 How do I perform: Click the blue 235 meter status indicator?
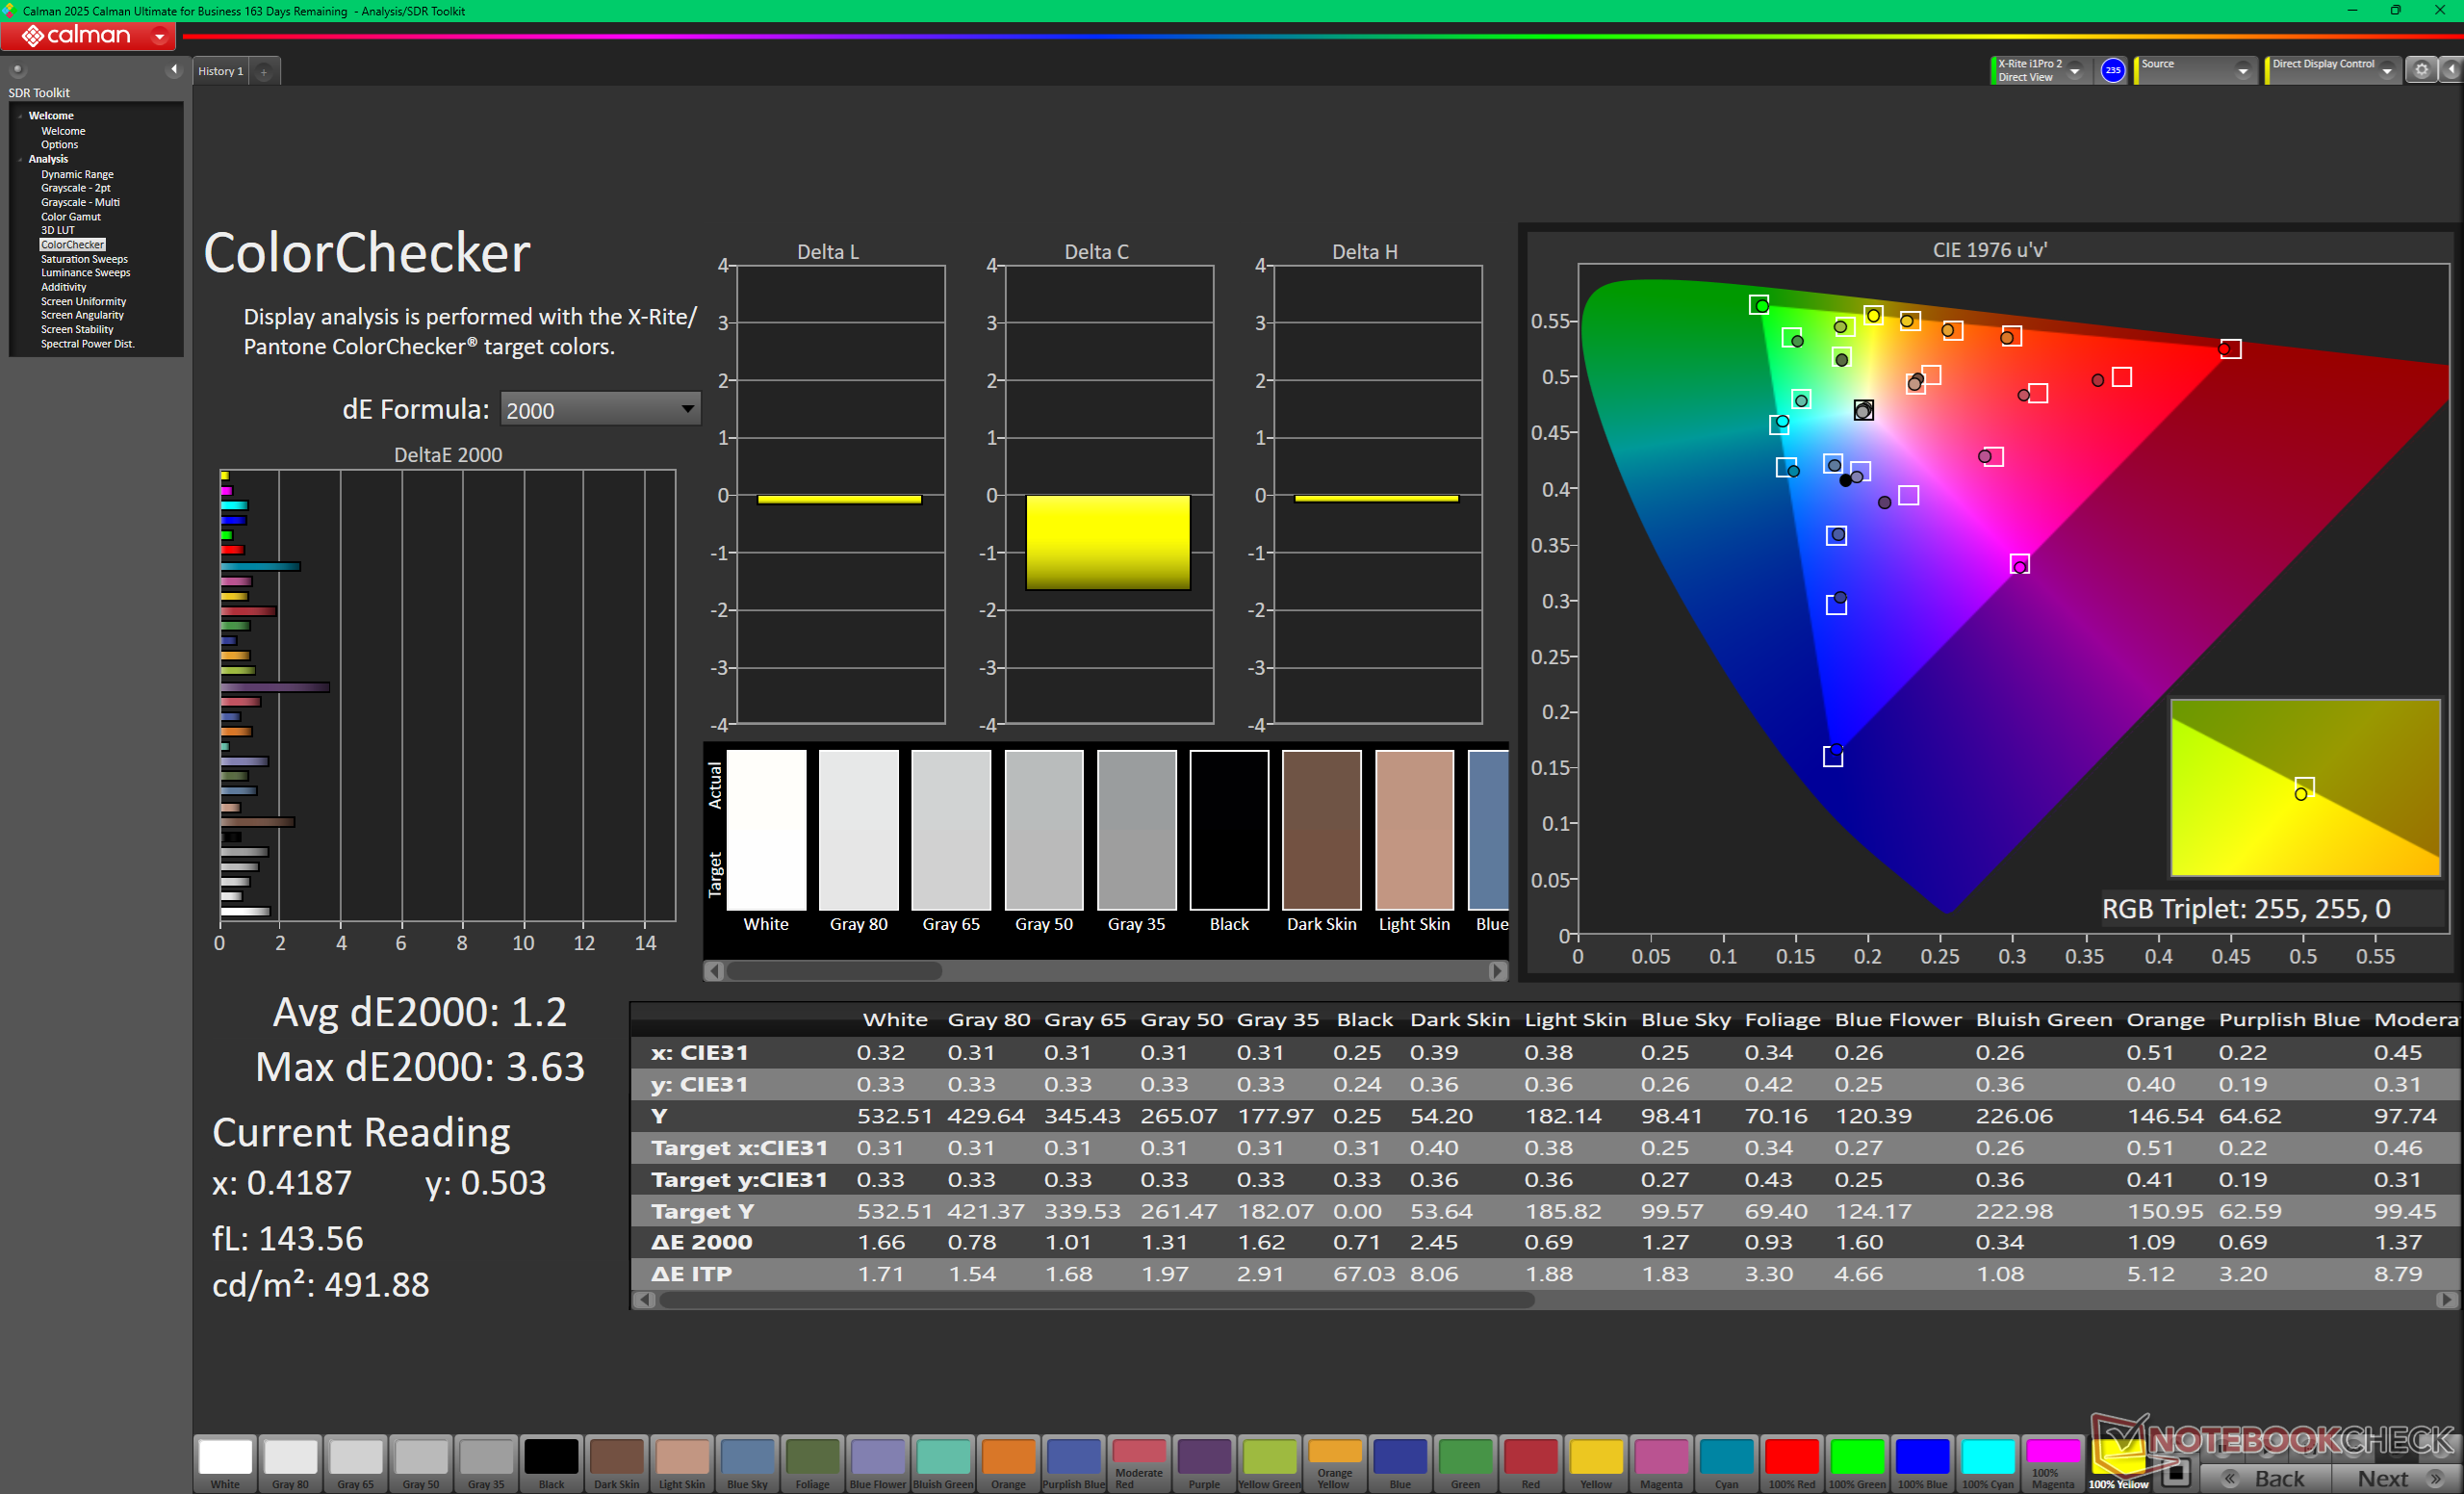(2112, 70)
